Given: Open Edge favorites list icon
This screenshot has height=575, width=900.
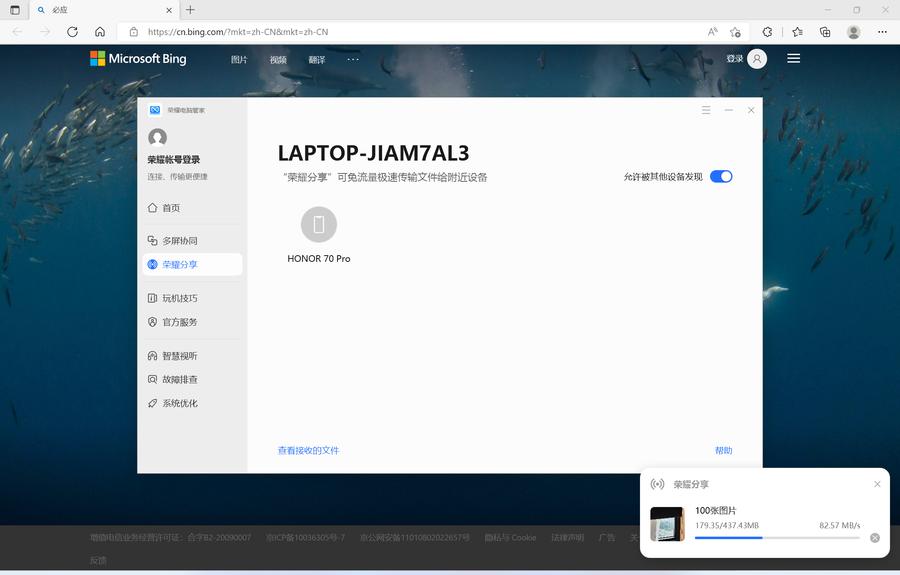Looking at the screenshot, I should coord(797,32).
